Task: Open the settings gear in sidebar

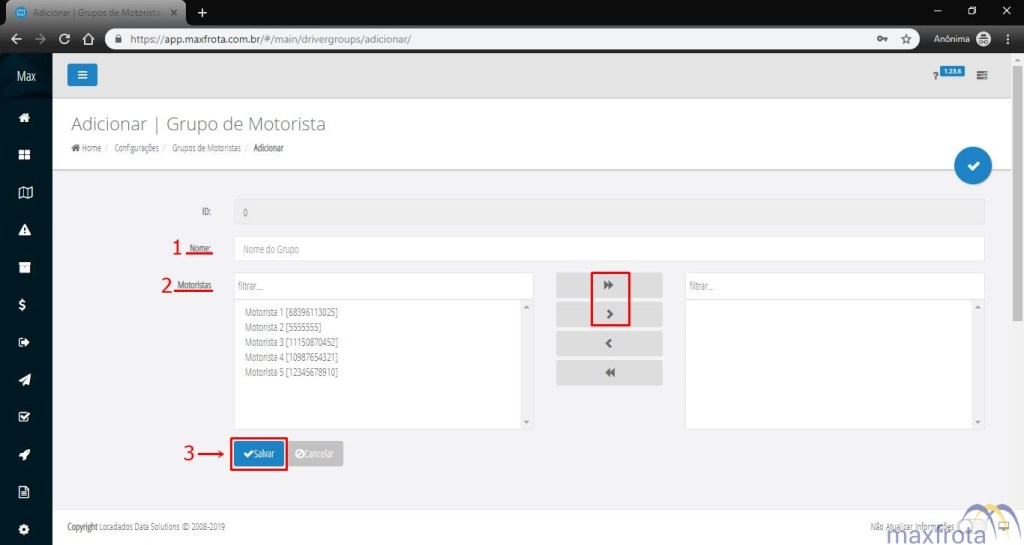Action: pos(25,529)
